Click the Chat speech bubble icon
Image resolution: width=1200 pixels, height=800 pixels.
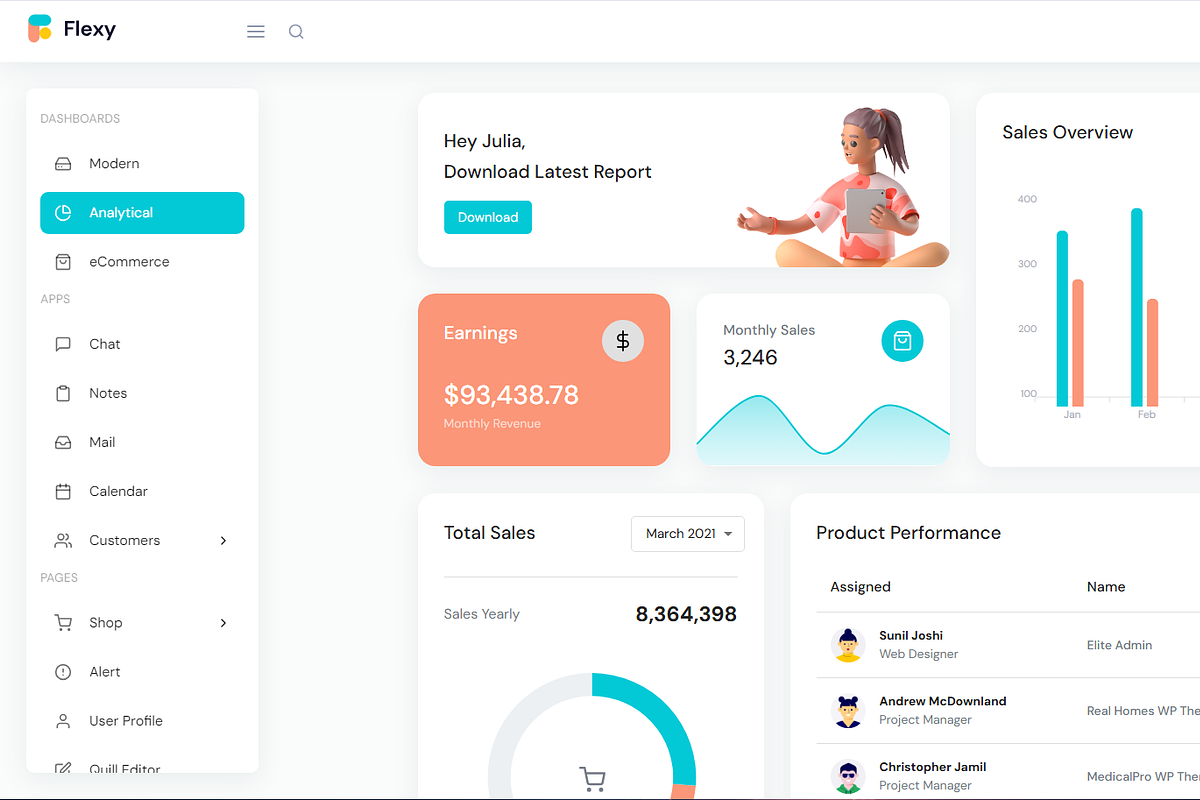pyautogui.click(x=63, y=344)
